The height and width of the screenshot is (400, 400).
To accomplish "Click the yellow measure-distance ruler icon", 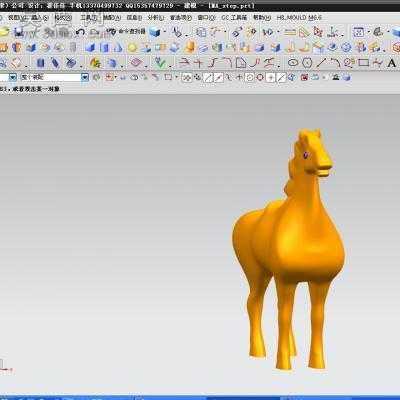I will (290, 32).
